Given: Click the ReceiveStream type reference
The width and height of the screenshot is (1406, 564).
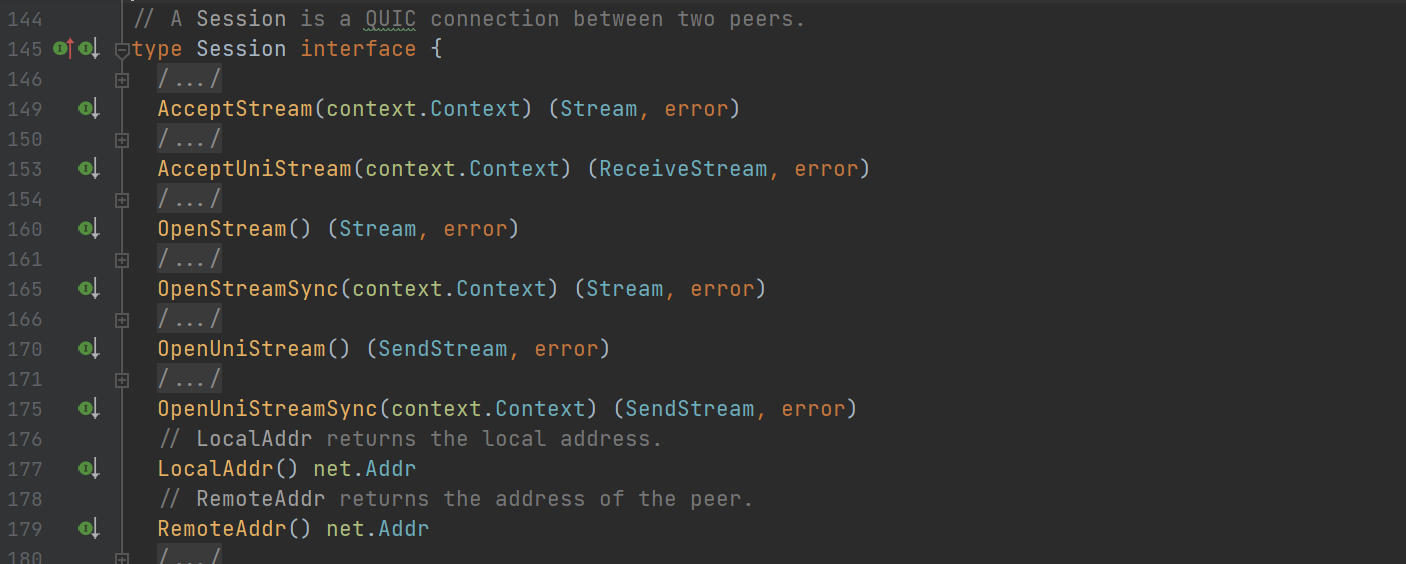Looking at the screenshot, I should coord(683,169).
